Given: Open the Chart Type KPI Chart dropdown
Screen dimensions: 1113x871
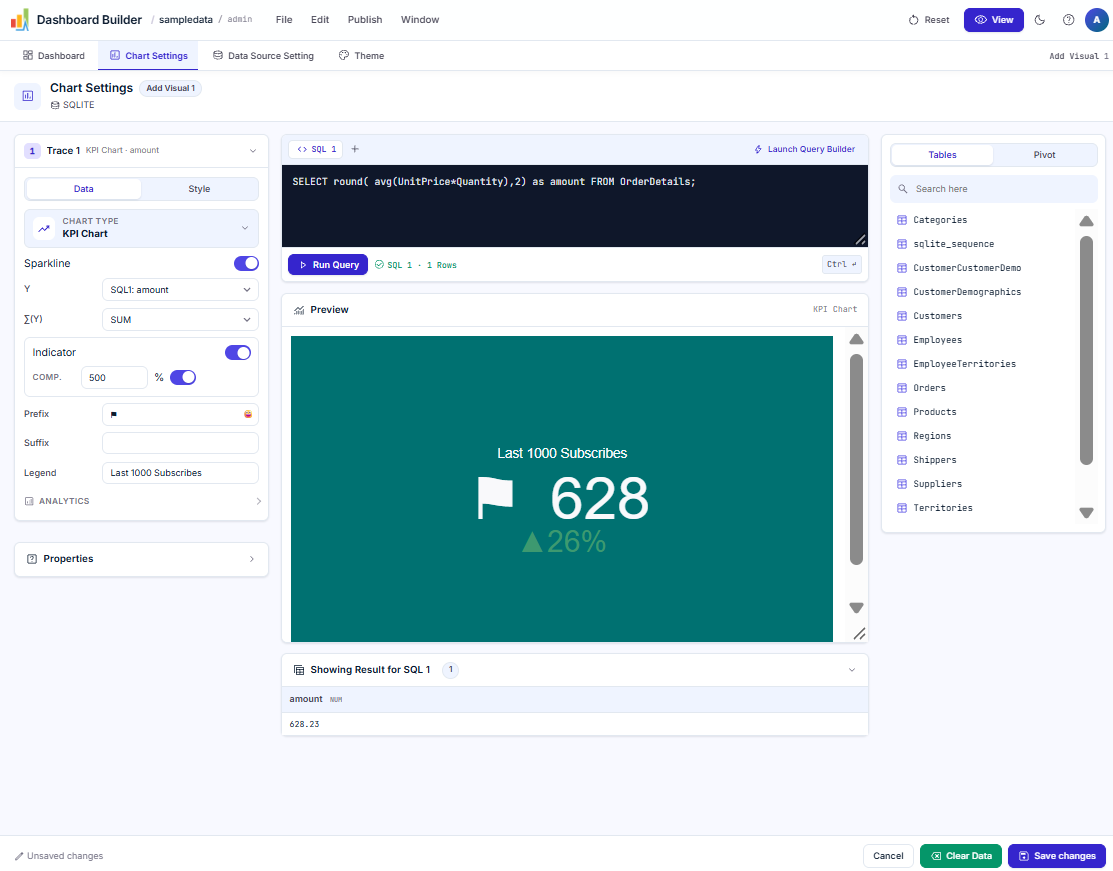Looking at the screenshot, I should (x=141, y=228).
